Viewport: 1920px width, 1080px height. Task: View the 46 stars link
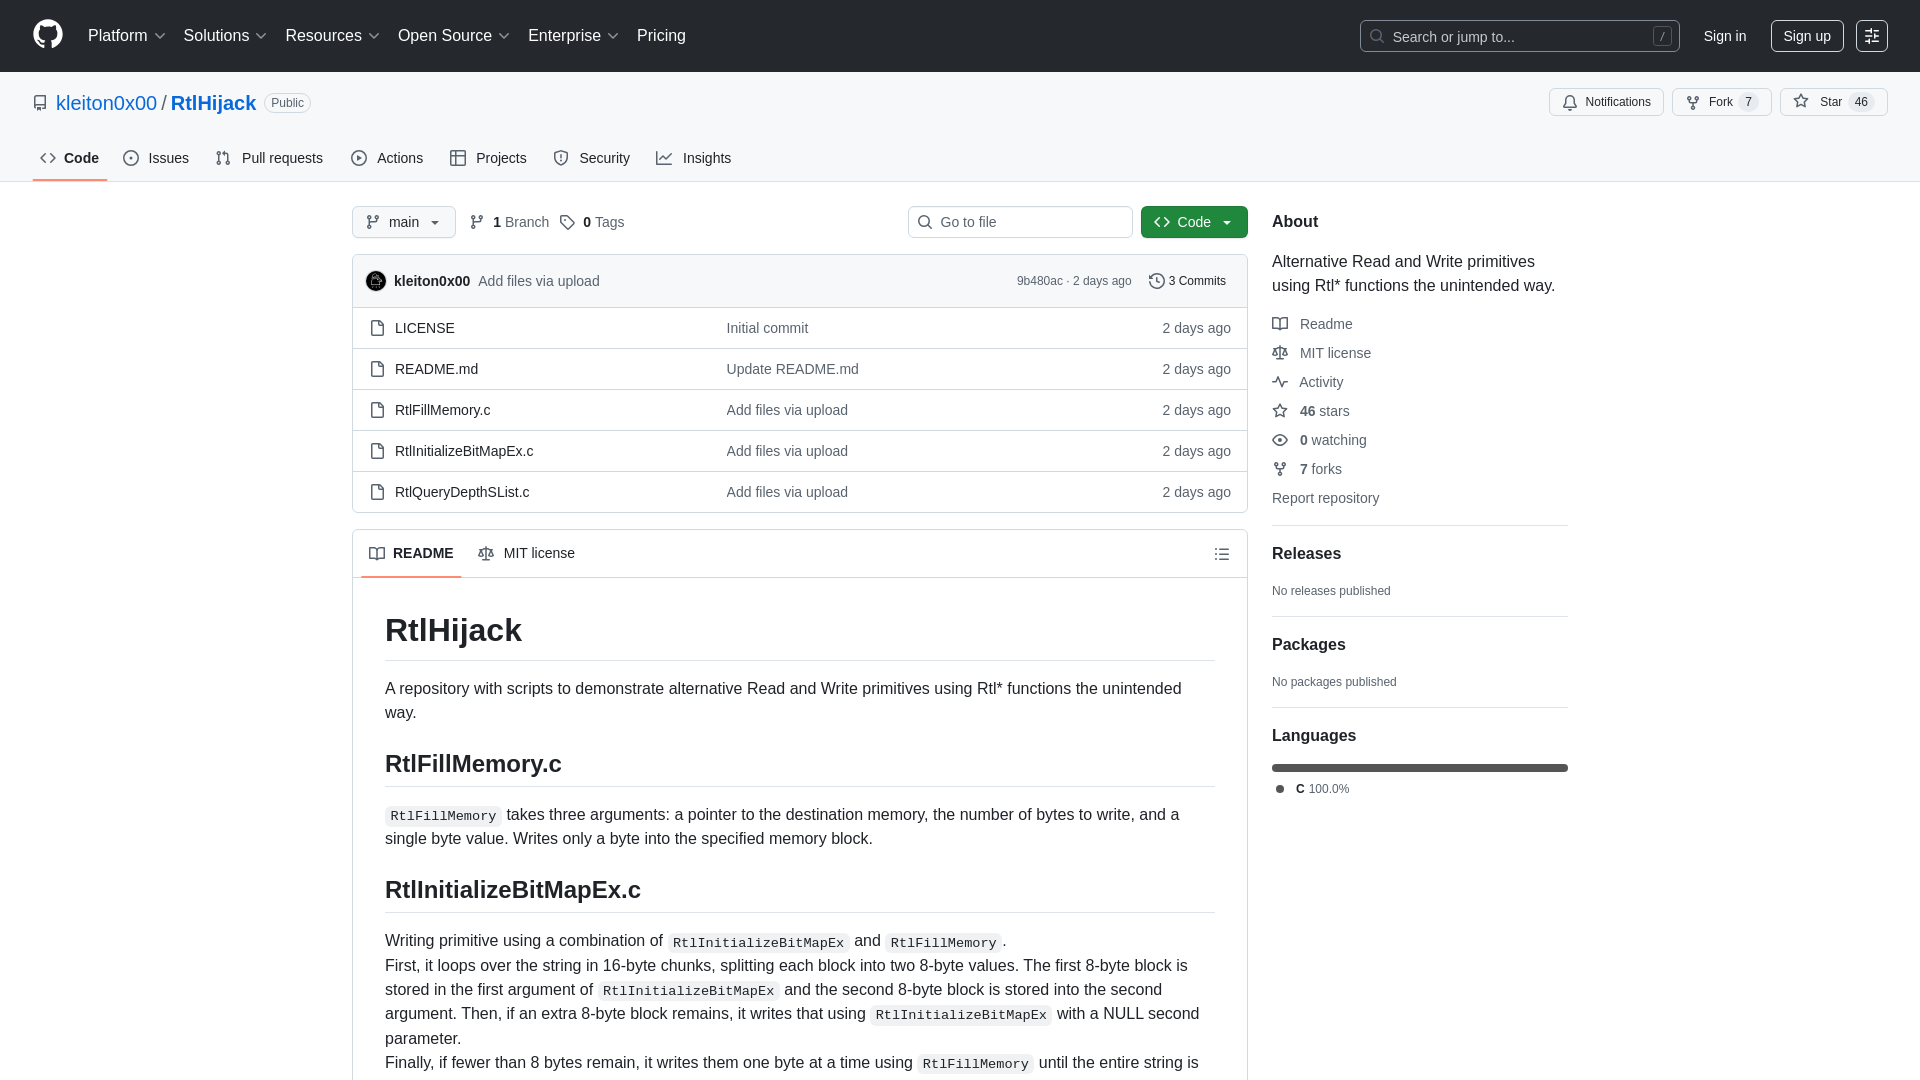(1311, 411)
